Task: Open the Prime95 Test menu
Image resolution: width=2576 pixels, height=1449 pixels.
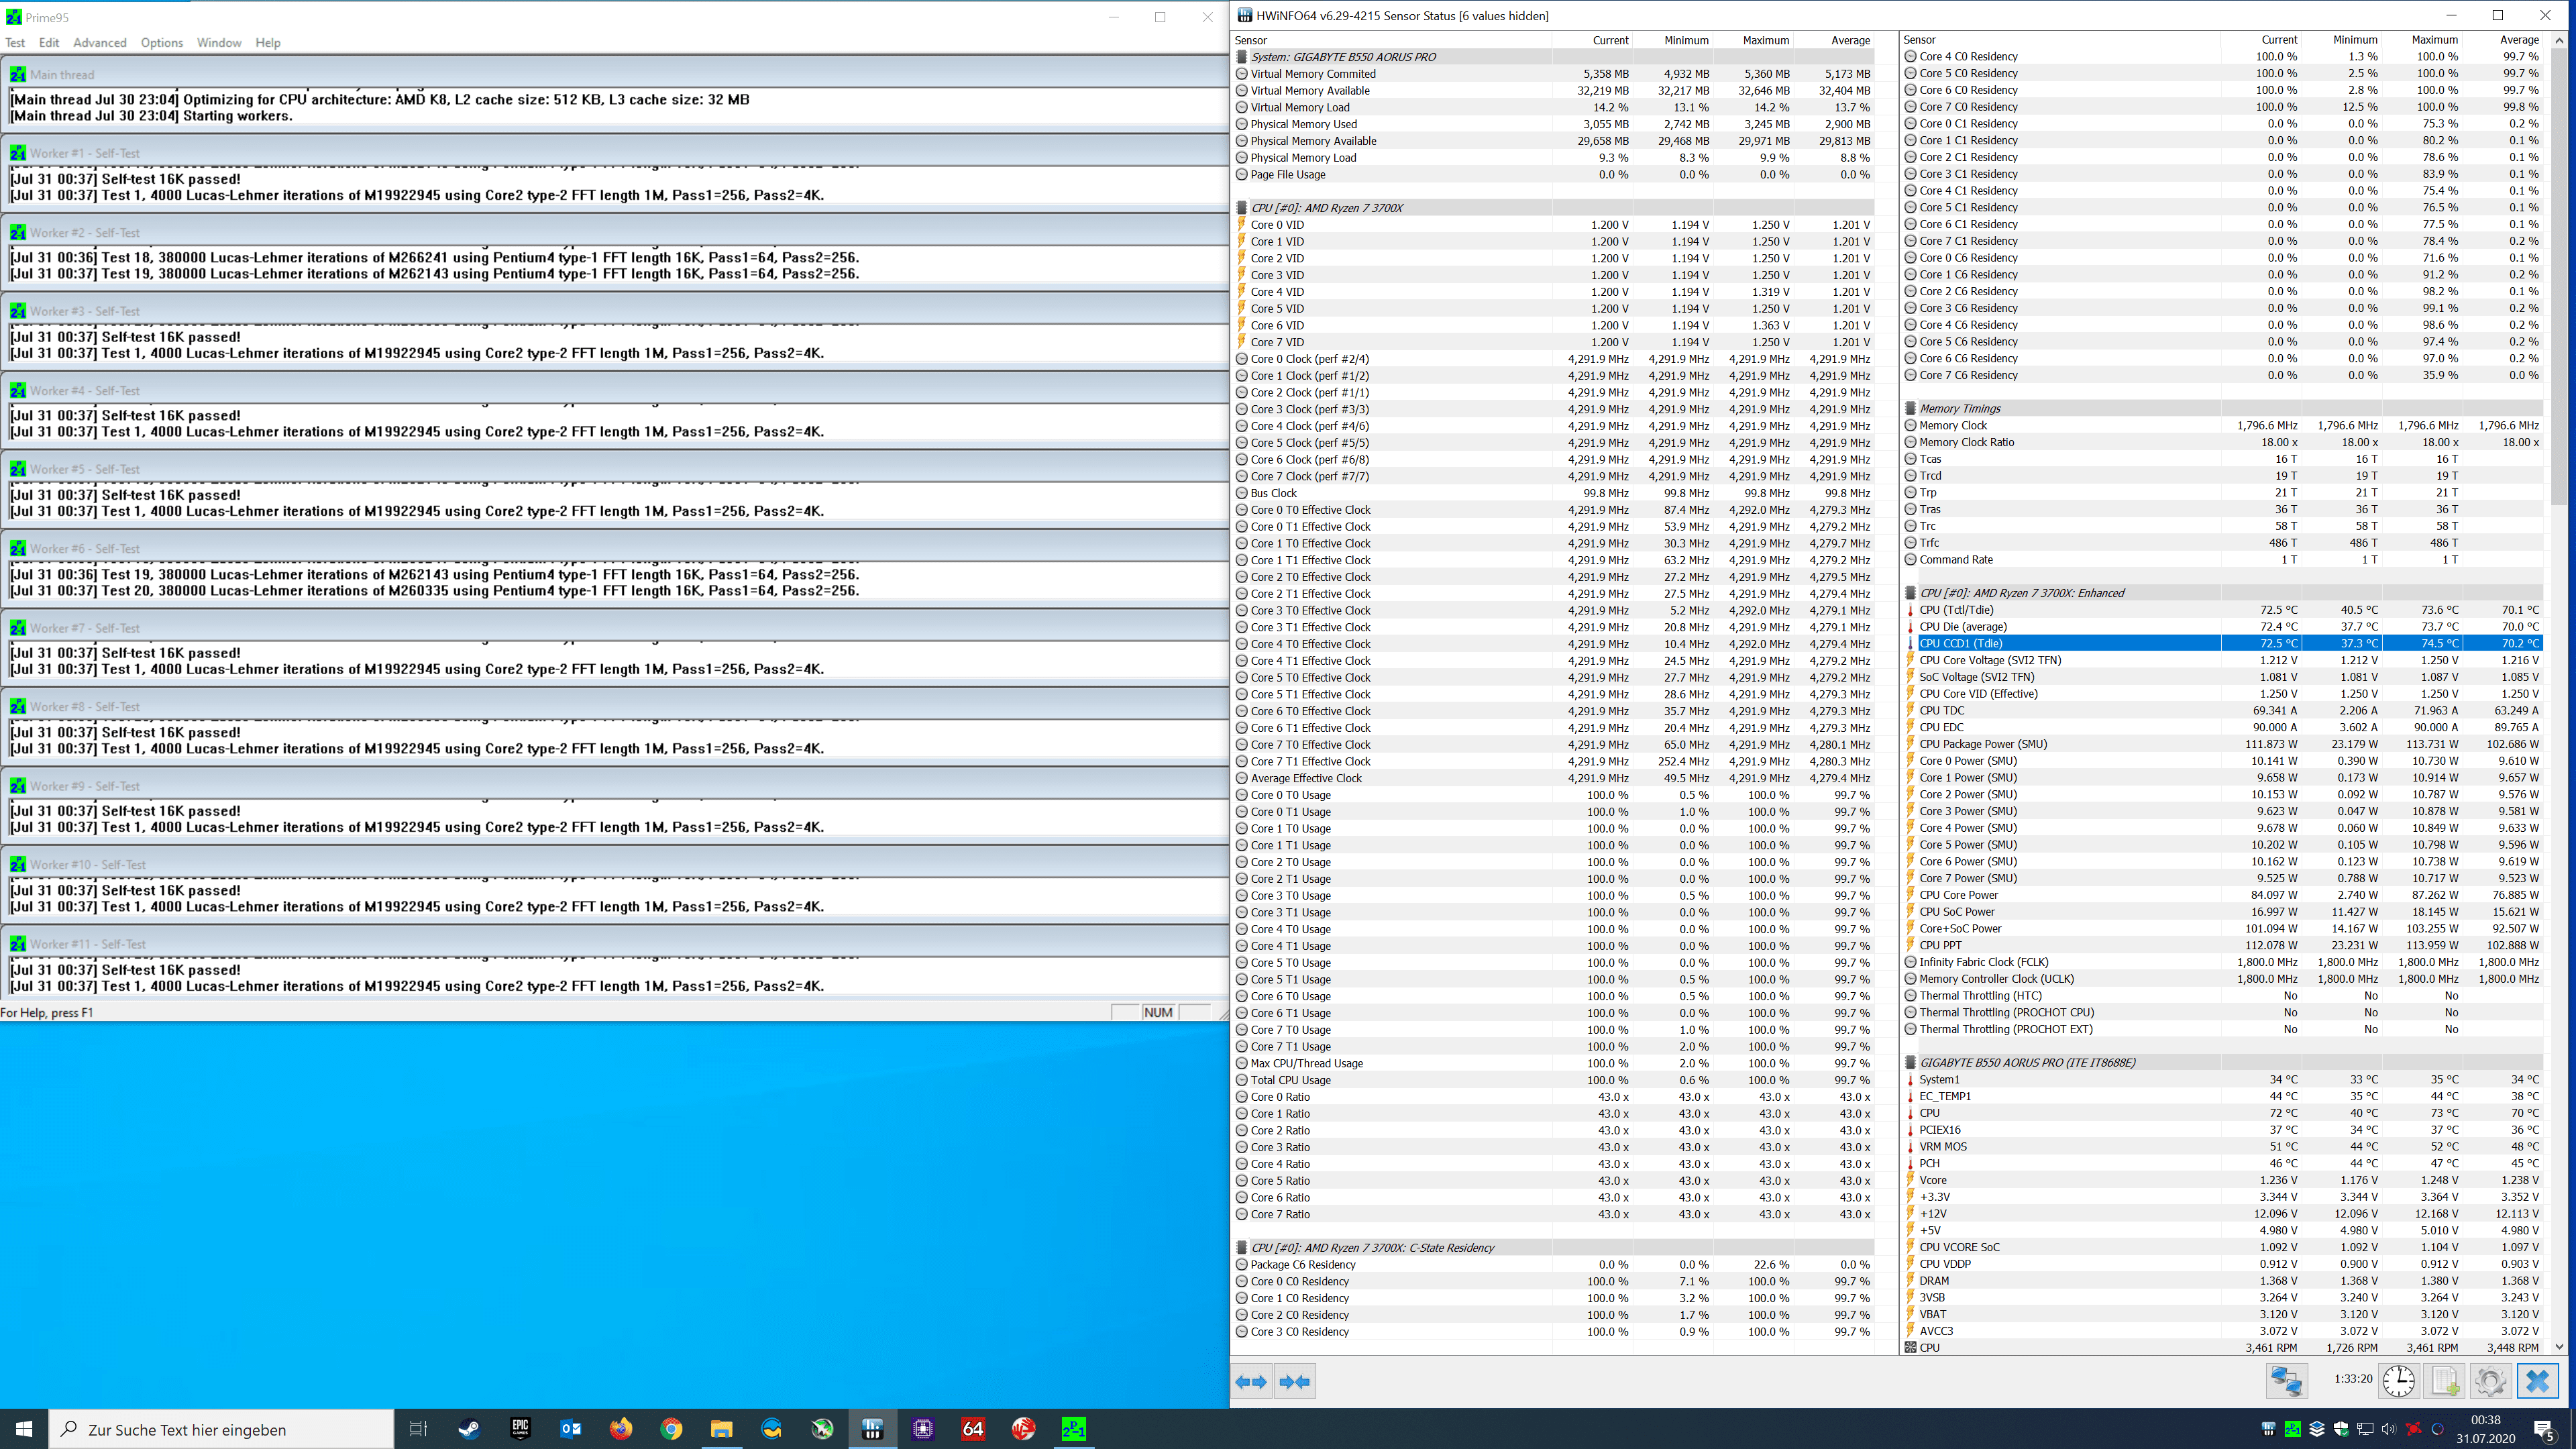Action: click(15, 43)
